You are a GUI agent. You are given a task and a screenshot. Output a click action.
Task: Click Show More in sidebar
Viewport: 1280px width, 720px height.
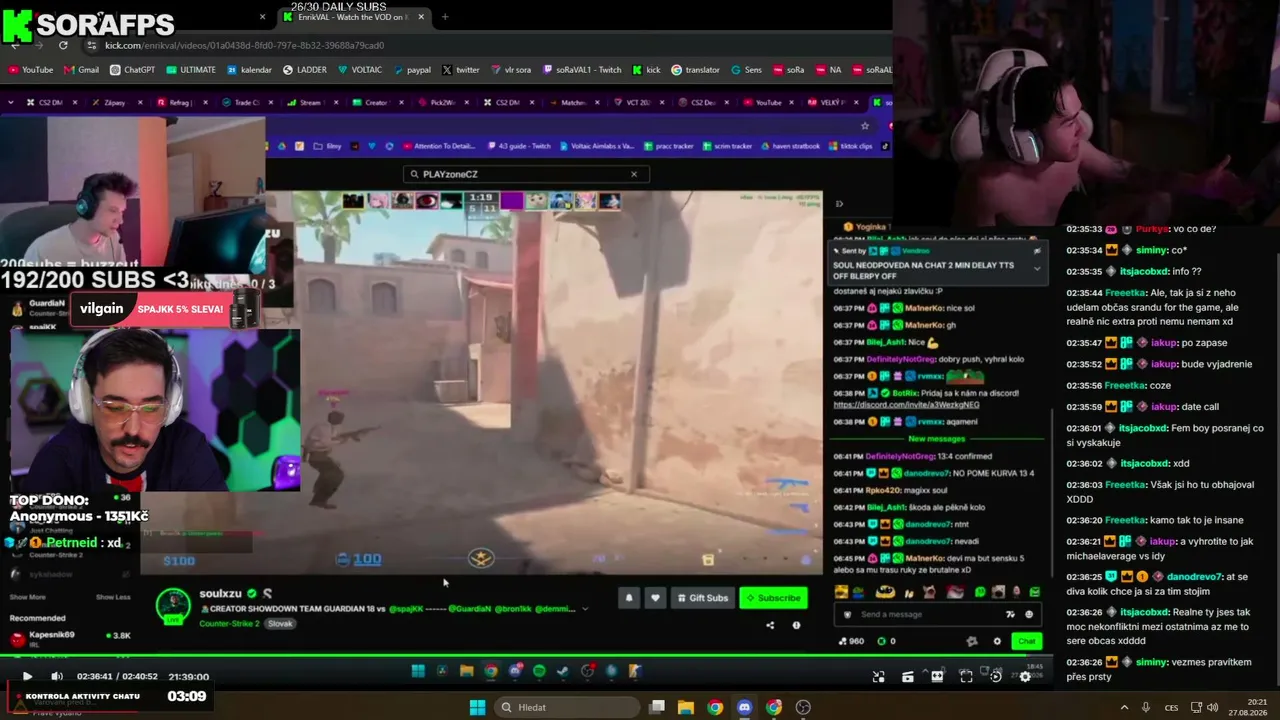[27, 597]
